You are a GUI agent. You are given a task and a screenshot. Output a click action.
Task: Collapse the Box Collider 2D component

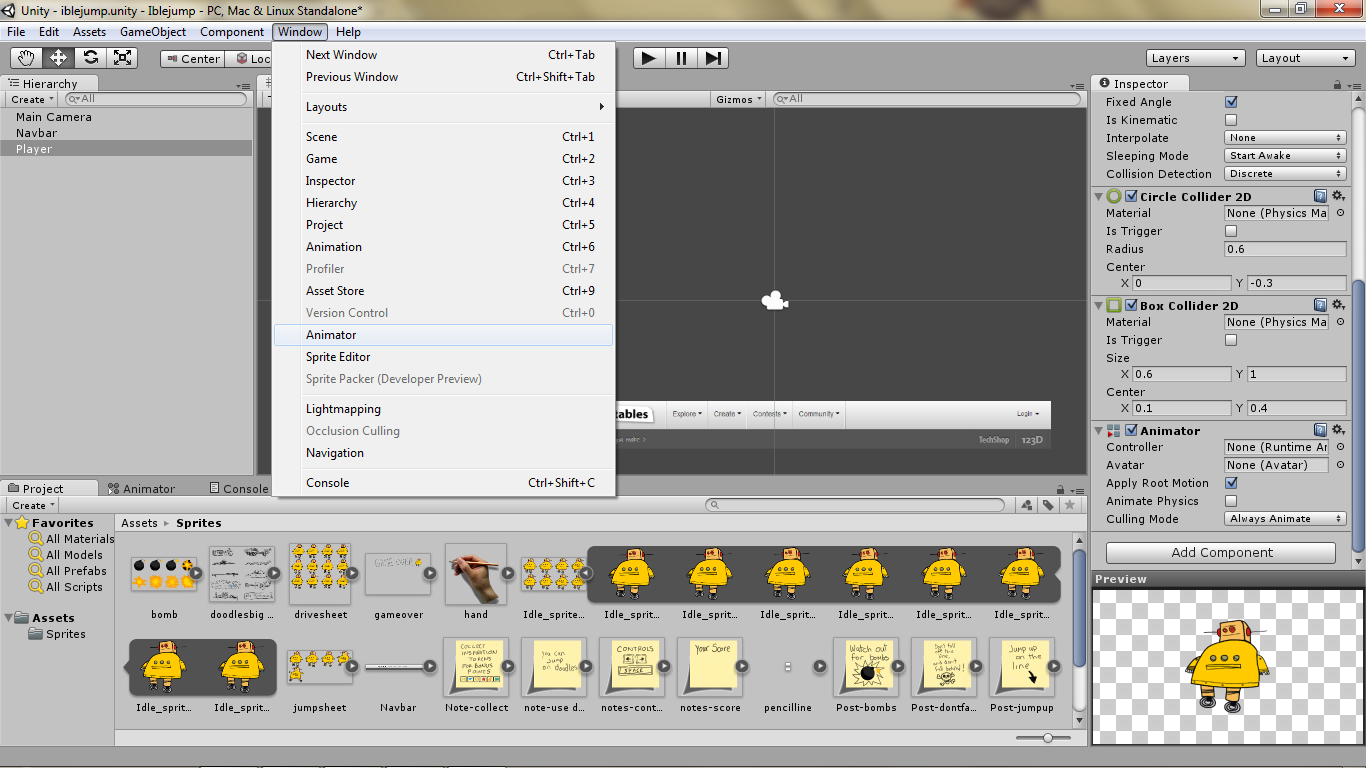[1098, 305]
